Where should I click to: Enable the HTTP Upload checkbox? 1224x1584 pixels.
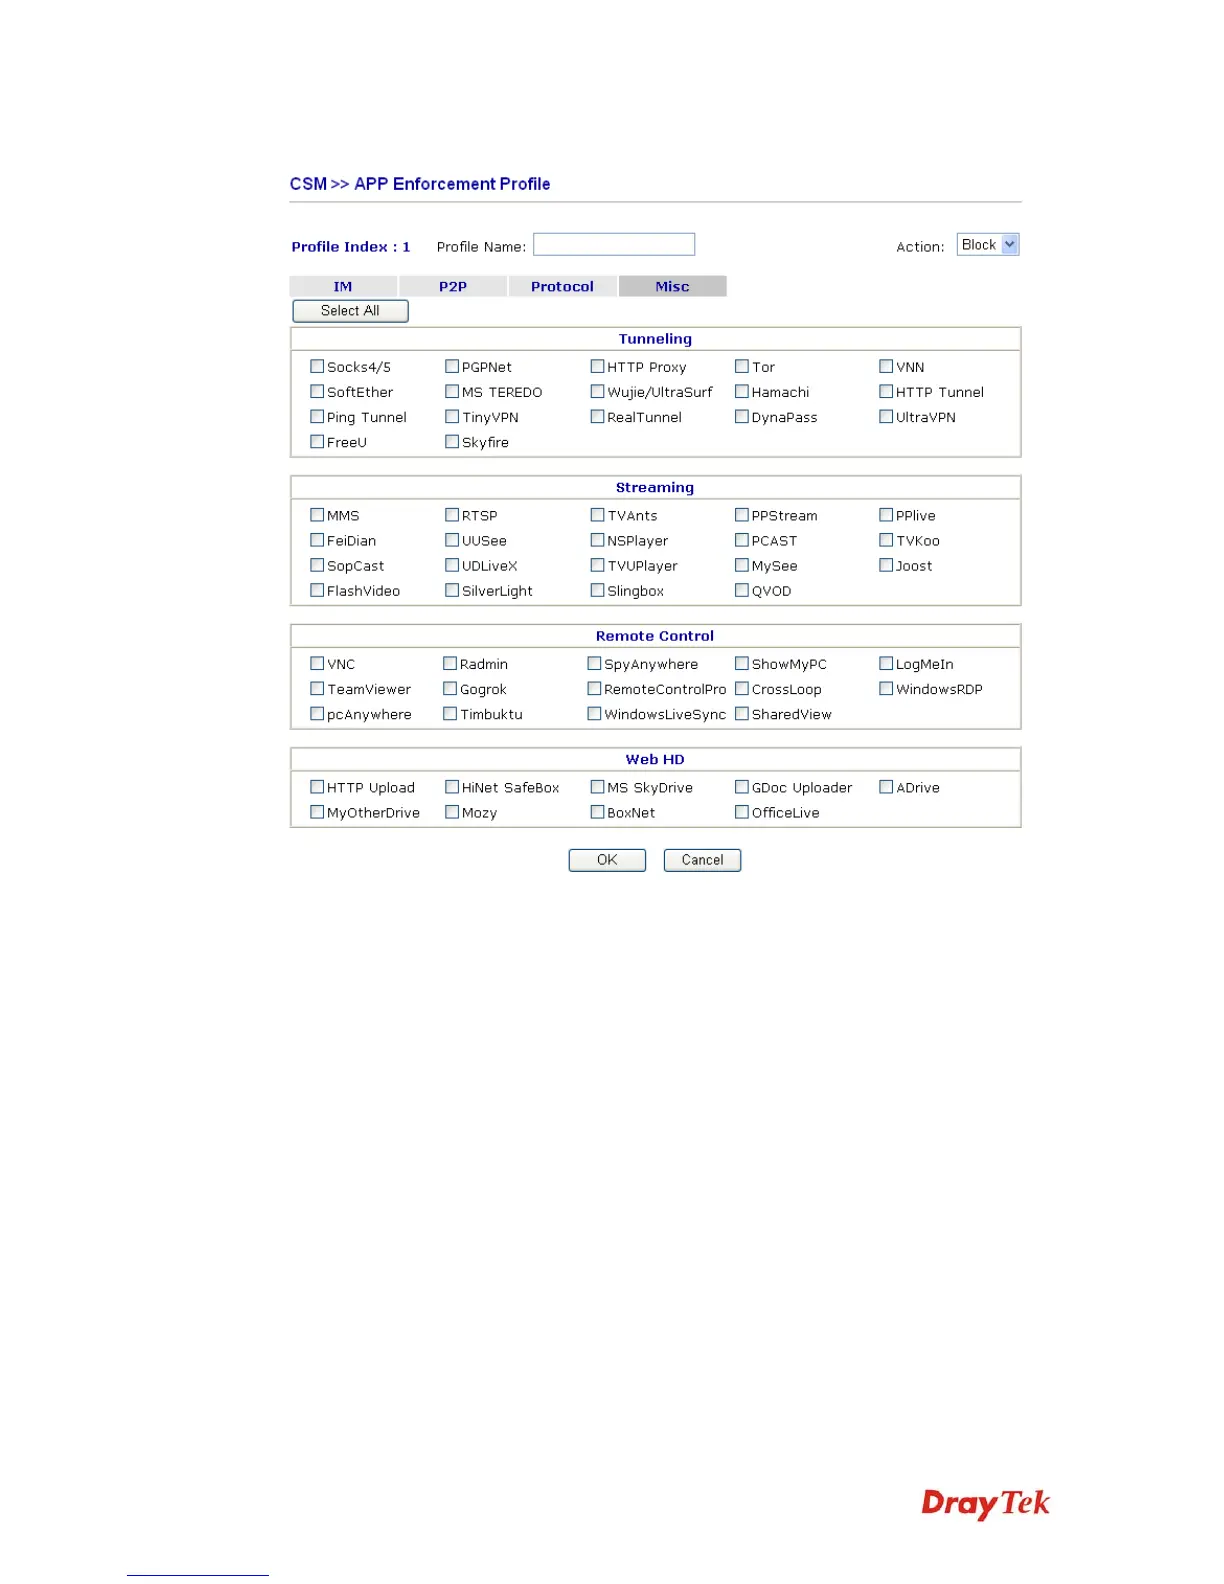tap(317, 787)
